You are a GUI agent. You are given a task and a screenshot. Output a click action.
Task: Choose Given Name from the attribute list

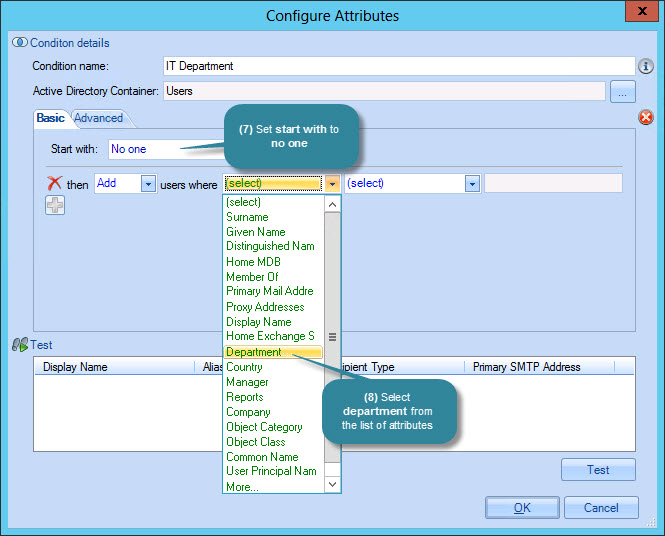click(x=274, y=232)
